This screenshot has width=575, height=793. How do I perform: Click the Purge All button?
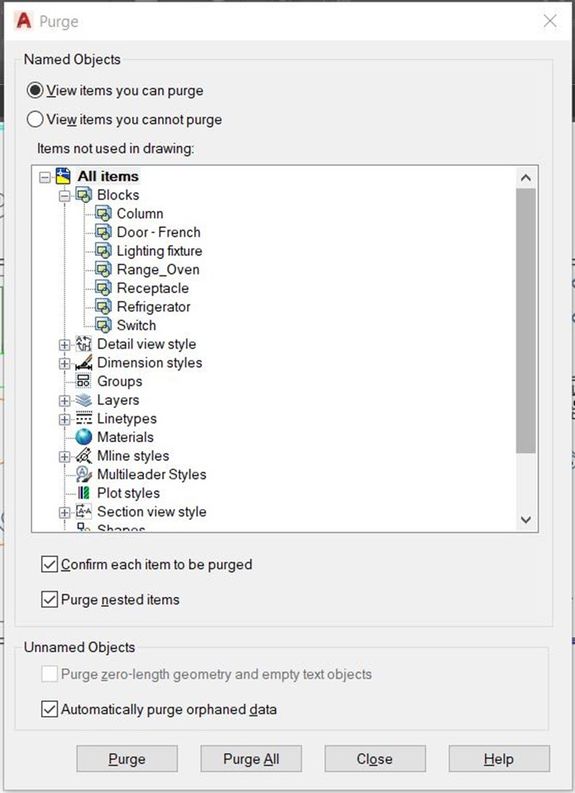pyautogui.click(x=251, y=759)
